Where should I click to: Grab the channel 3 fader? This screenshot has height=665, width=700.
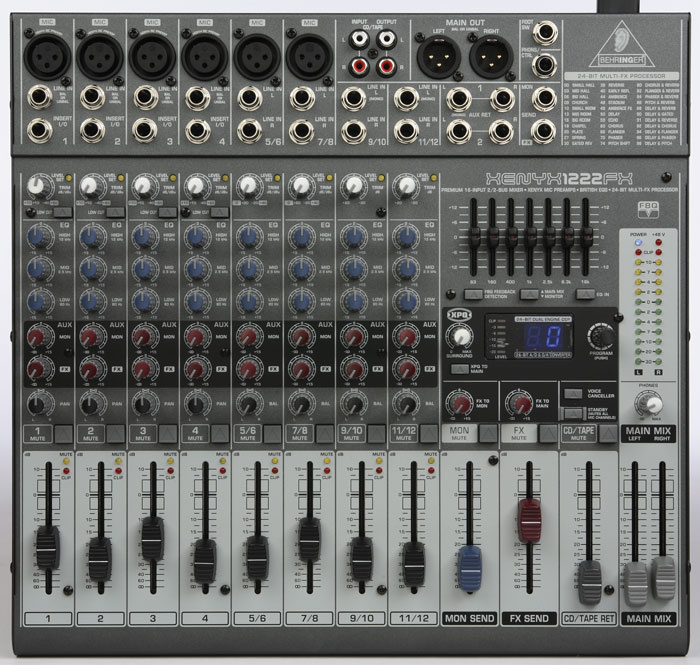tap(152, 539)
